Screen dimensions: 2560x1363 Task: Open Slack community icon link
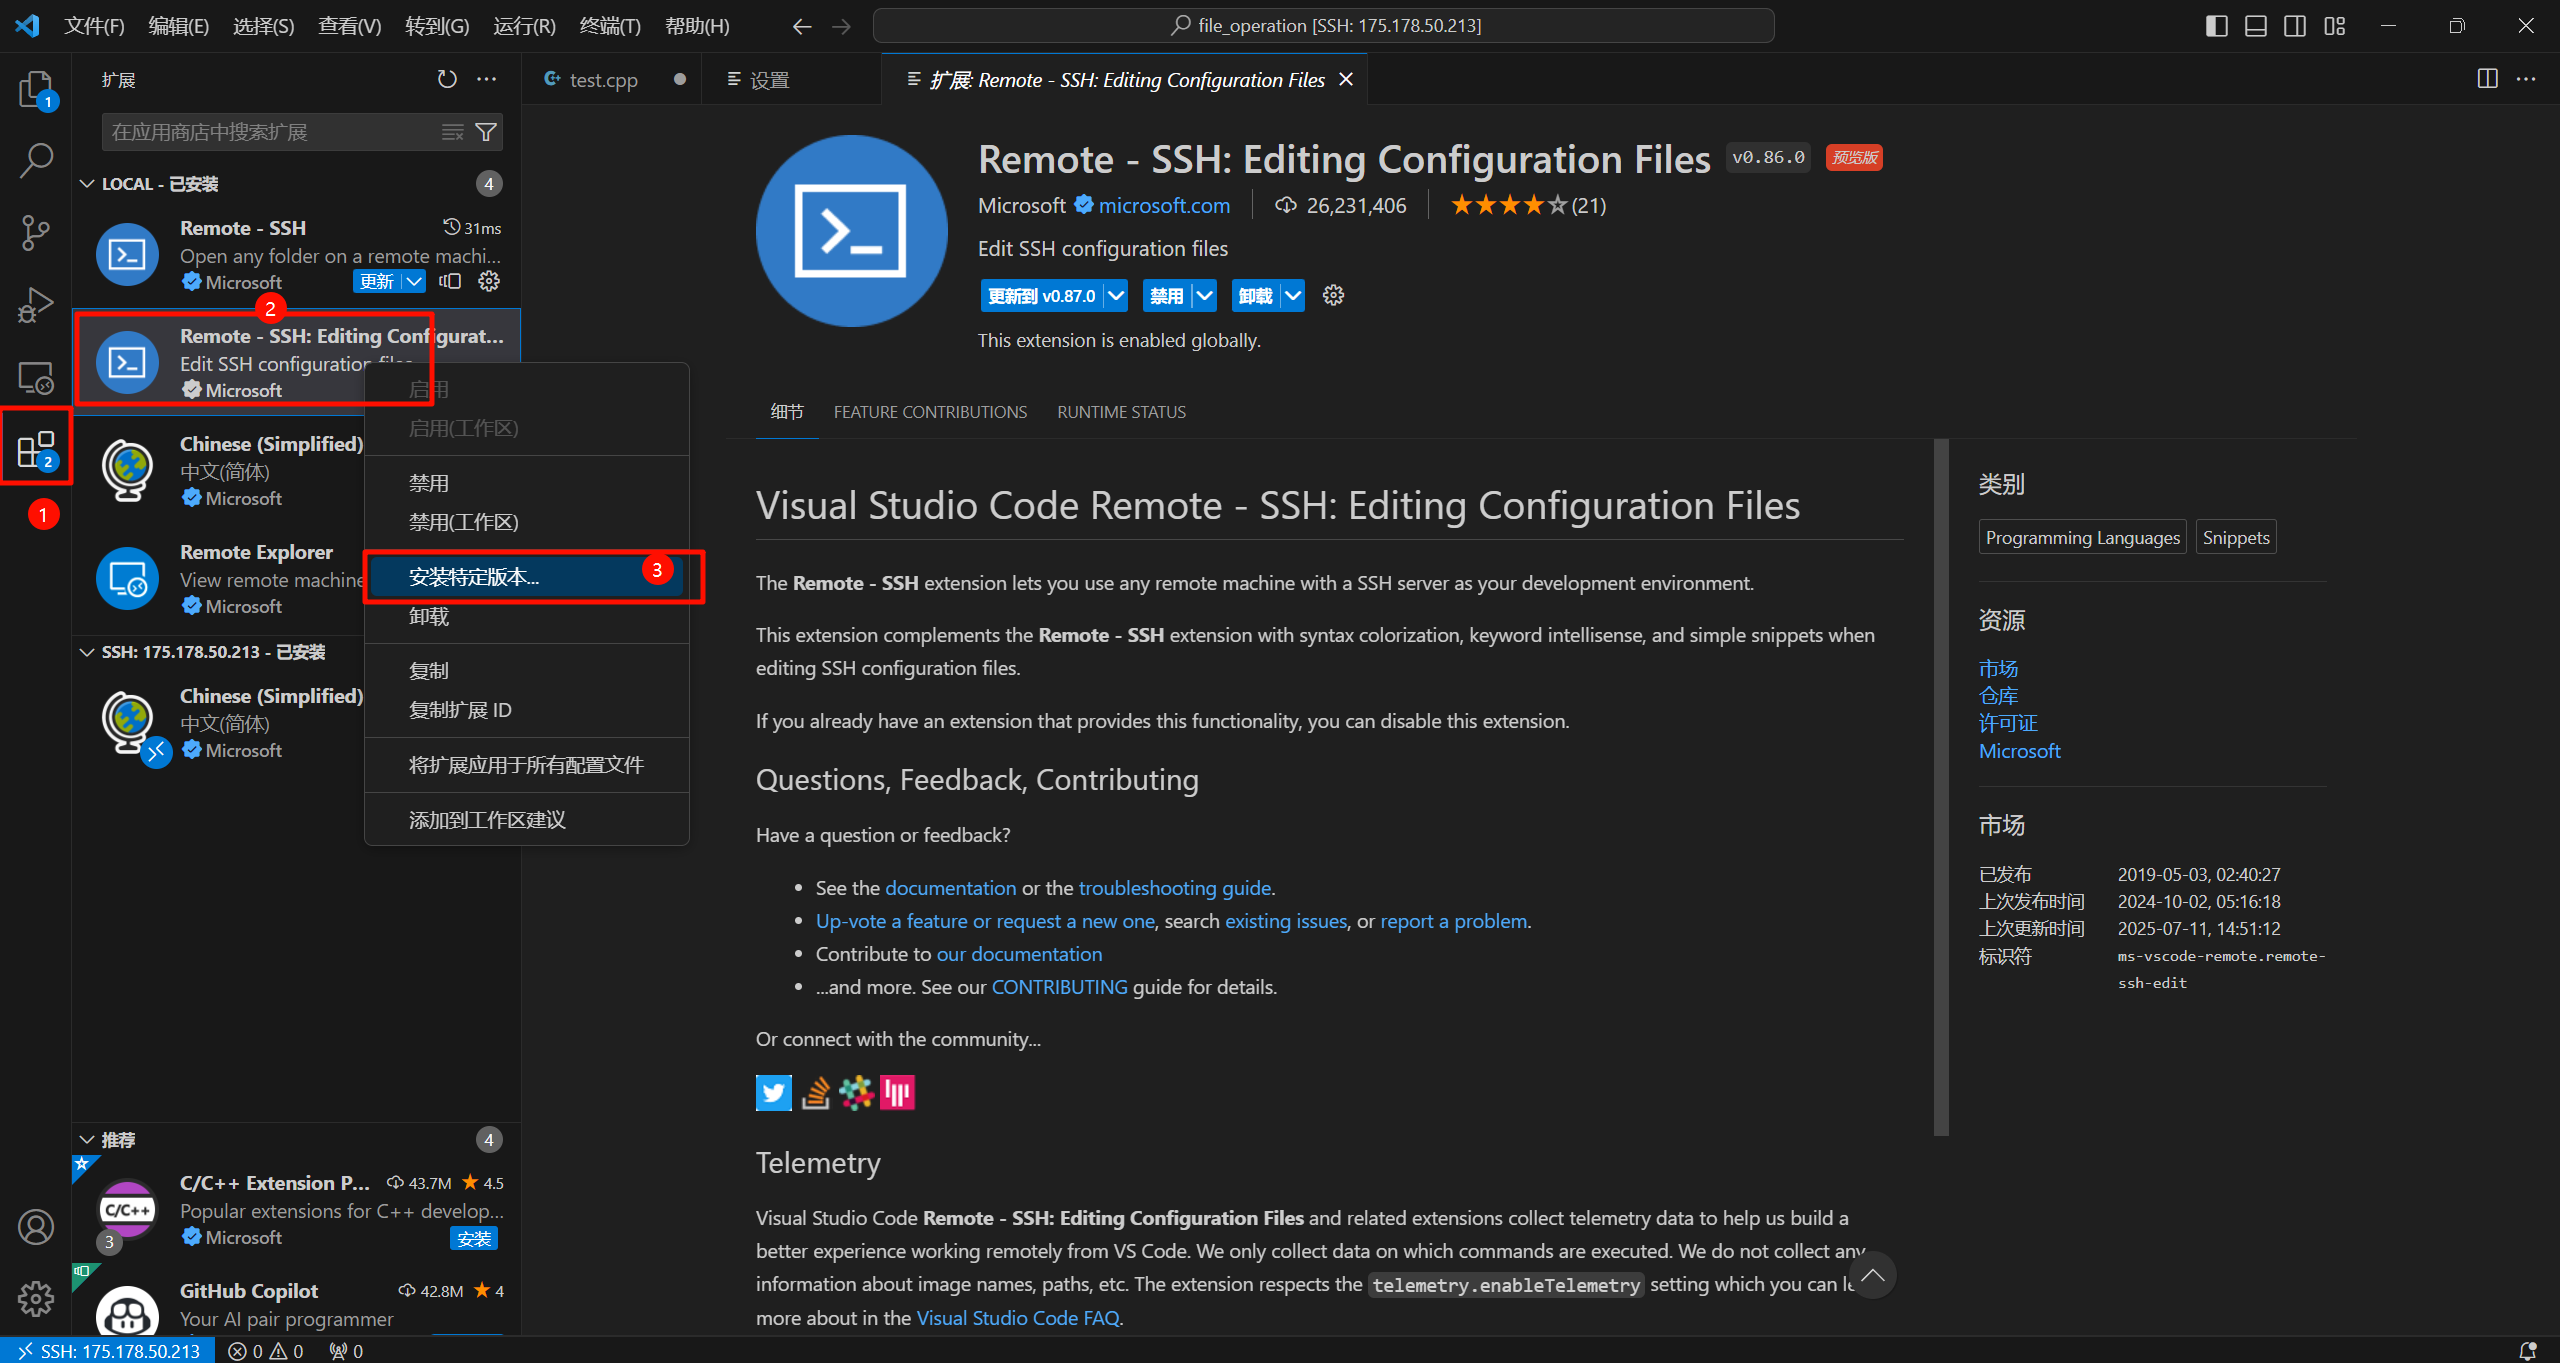click(x=856, y=1093)
